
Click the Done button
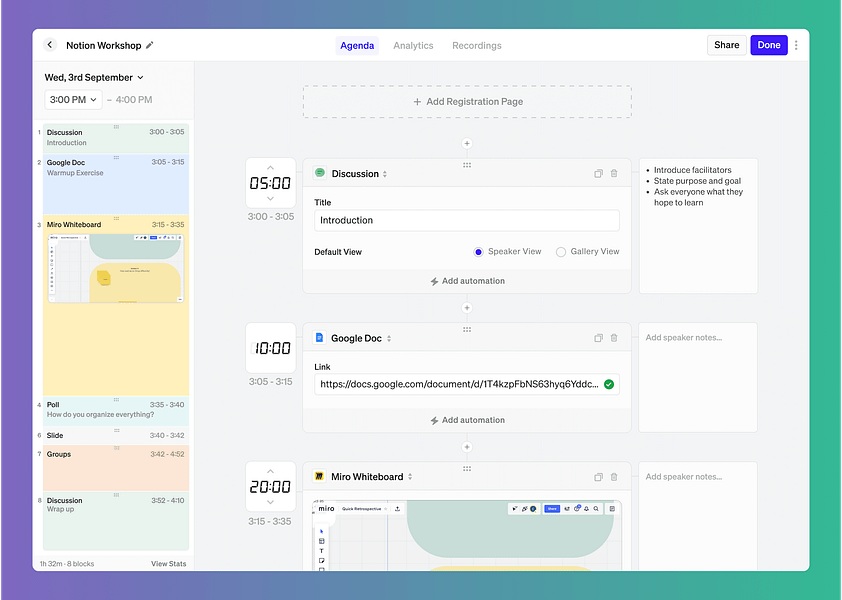[769, 45]
